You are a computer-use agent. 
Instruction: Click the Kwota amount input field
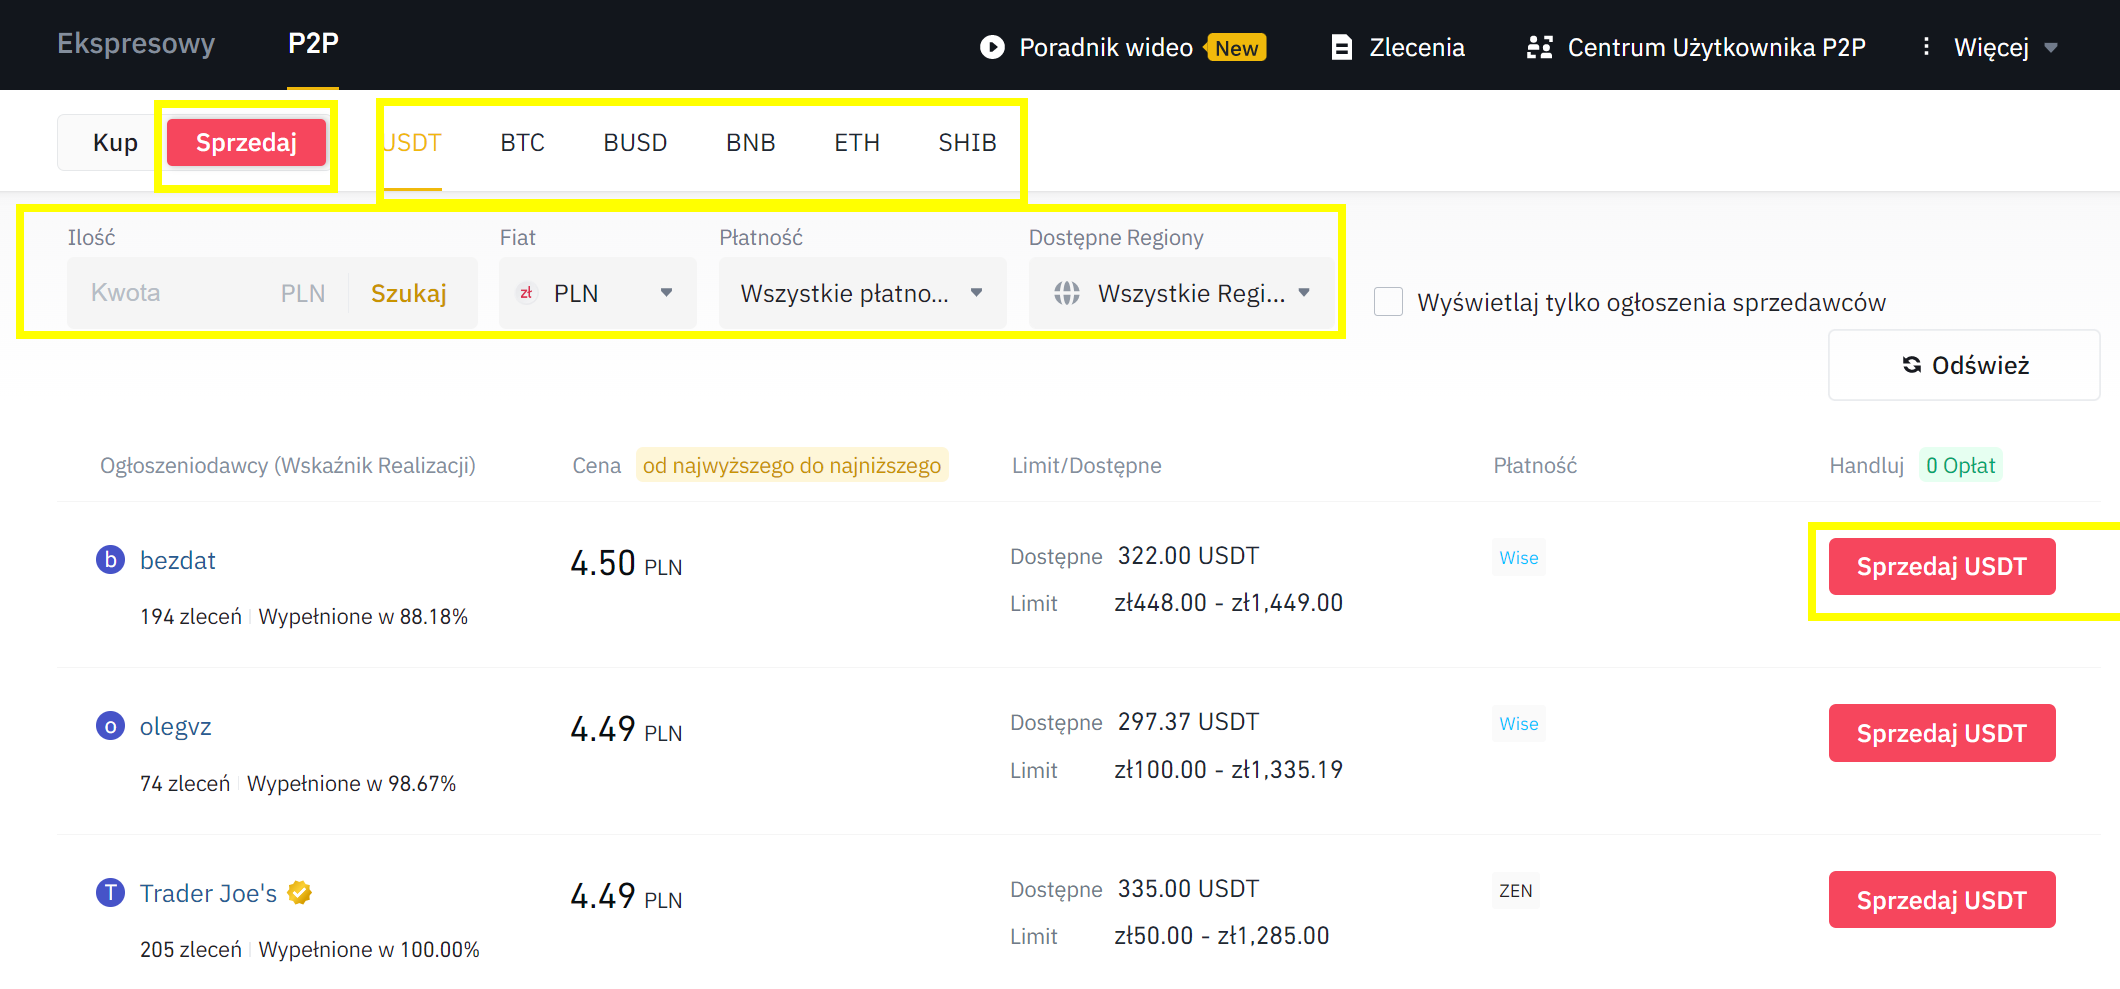pyautogui.click(x=170, y=293)
